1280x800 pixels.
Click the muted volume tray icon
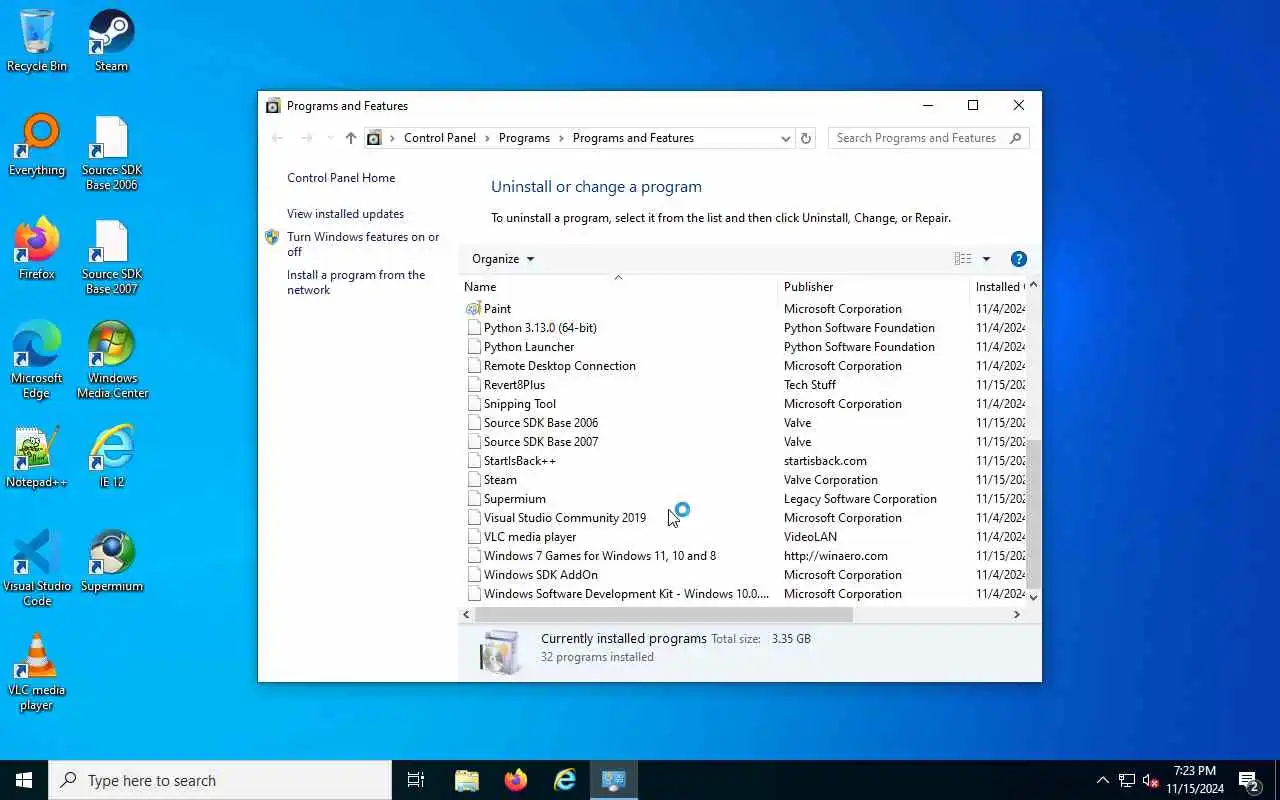(1151, 781)
